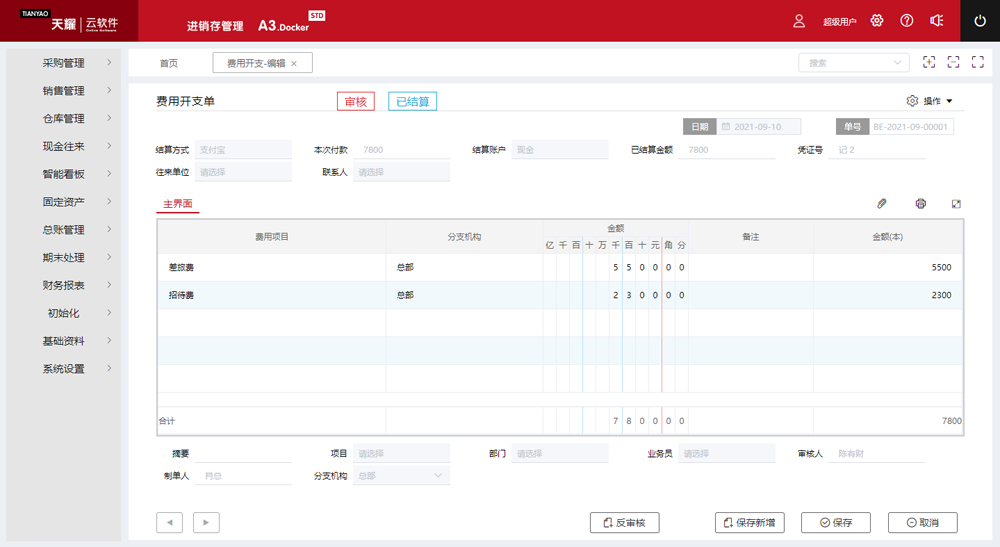1000x547 pixels.
Task: Click the 摘要 input field
Action: 243,453
